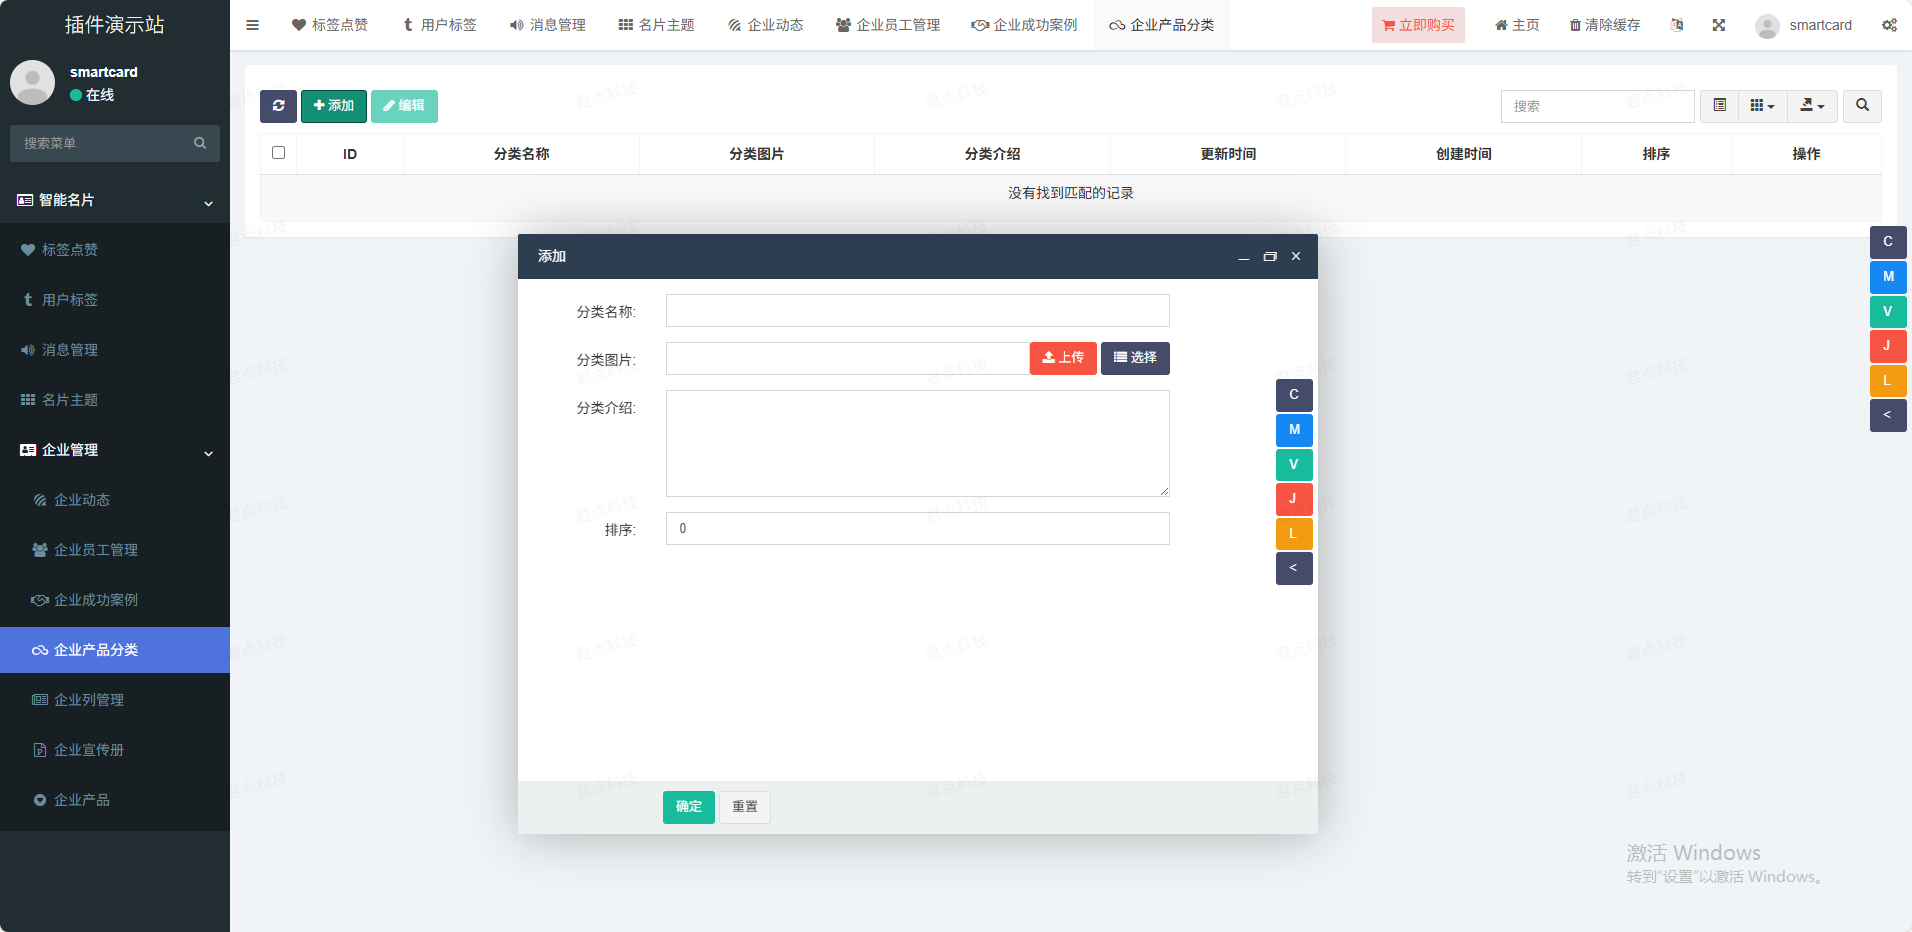The width and height of the screenshot is (1912, 932).
Task: Click the orange L swatch in the dialog
Action: (x=1293, y=534)
